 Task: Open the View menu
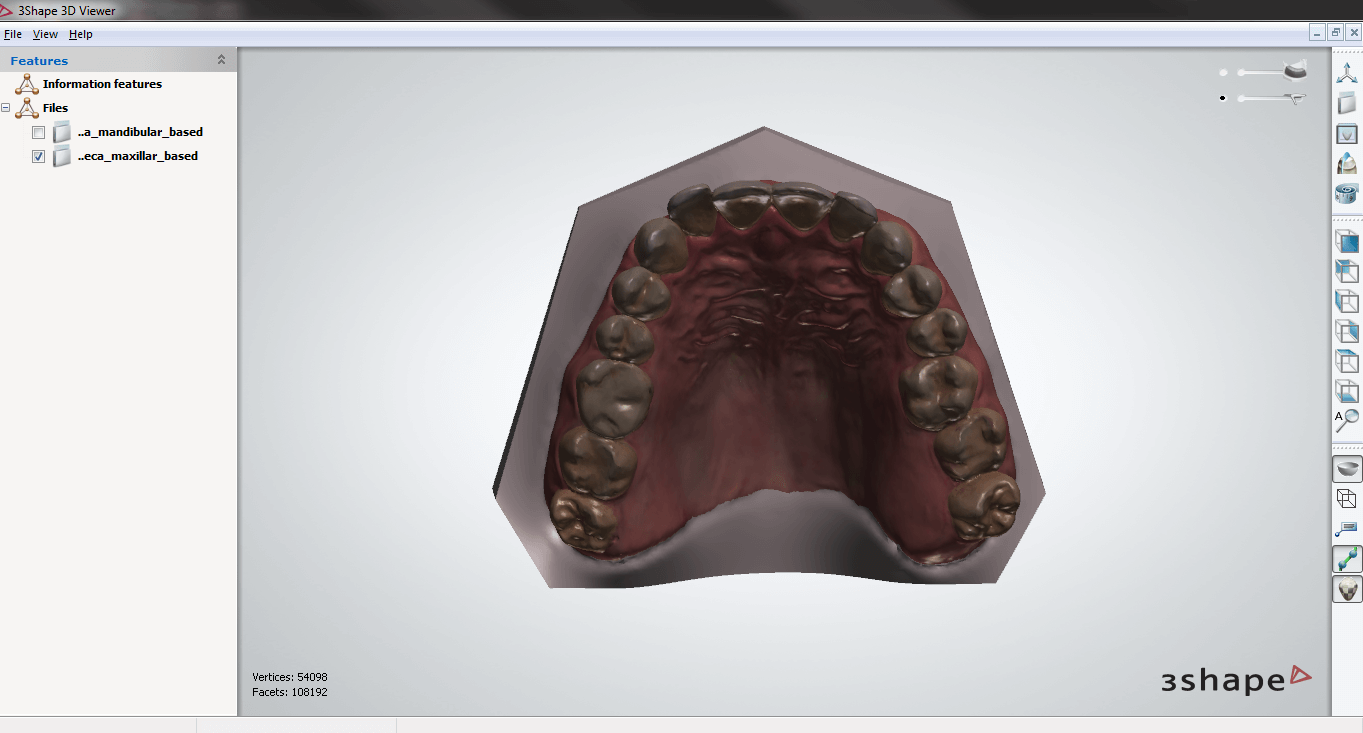pos(45,34)
